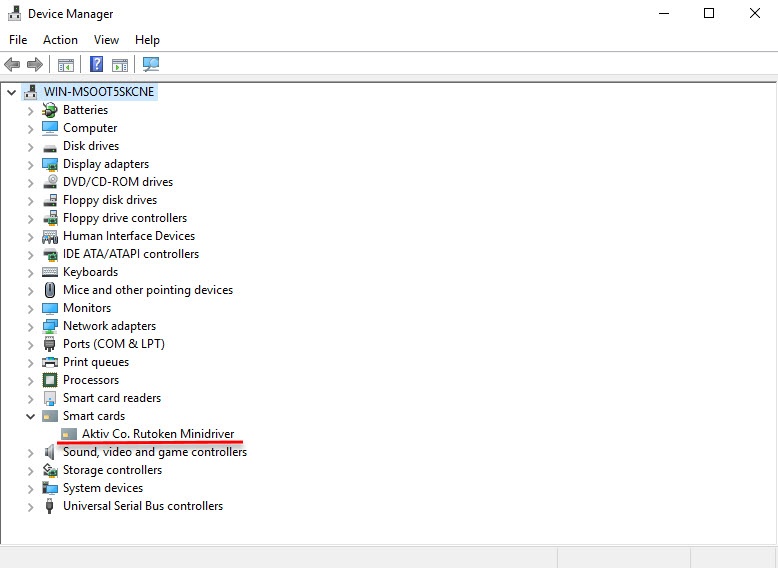This screenshot has width=778, height=568.
Task: Click the Monitors category icon
Action: (x=50, y=308)
